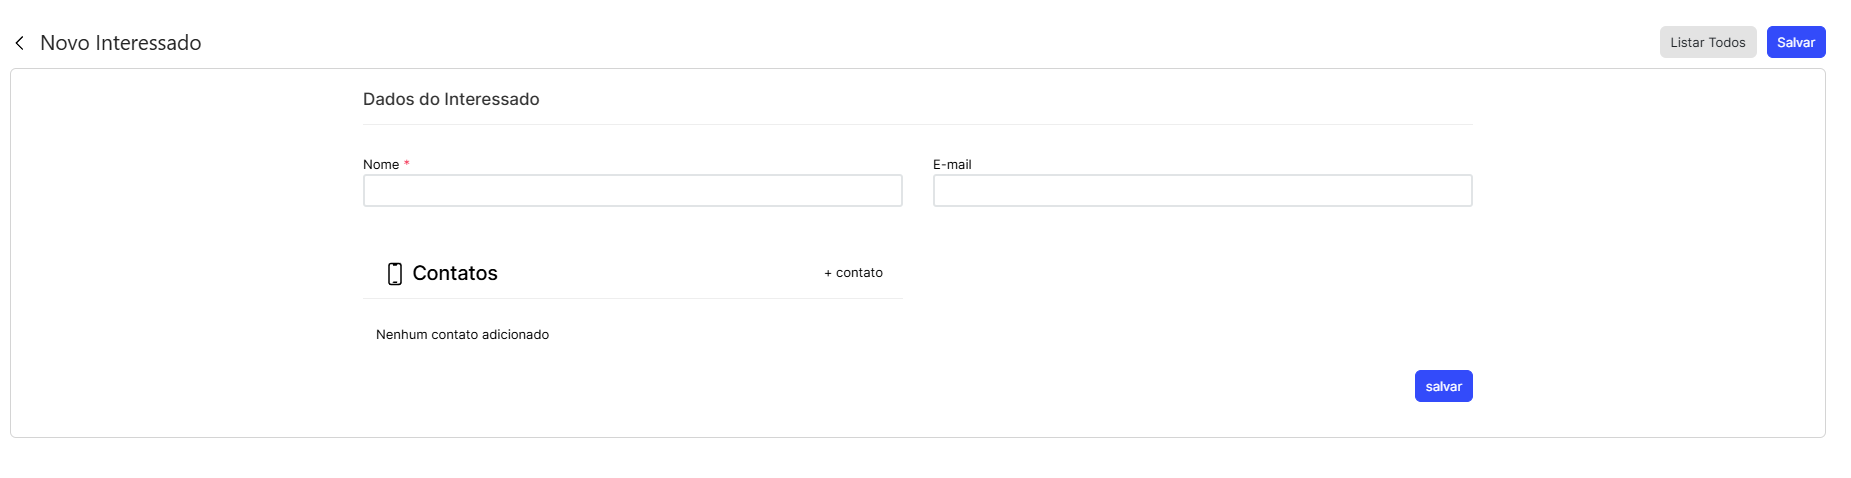The image size is (1851, 478).
Task: Click the divider line under the Contatos header
Action: coord(633,298)
